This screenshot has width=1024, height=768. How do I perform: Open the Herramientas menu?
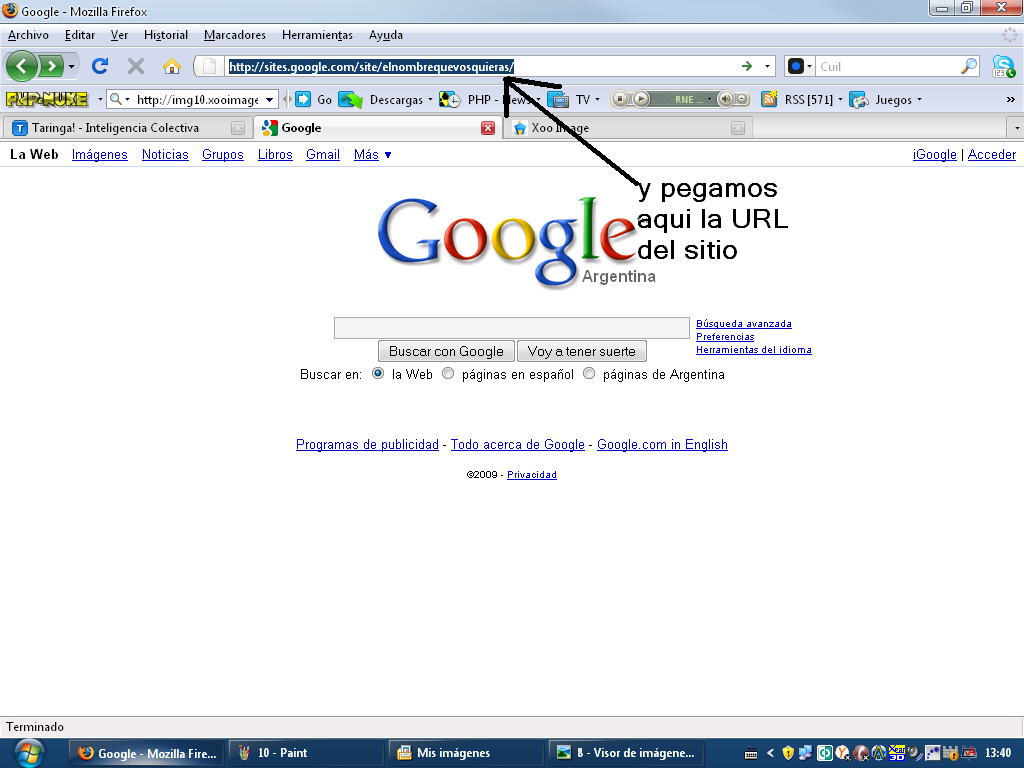pyautogui.click(x=317, y=35)
